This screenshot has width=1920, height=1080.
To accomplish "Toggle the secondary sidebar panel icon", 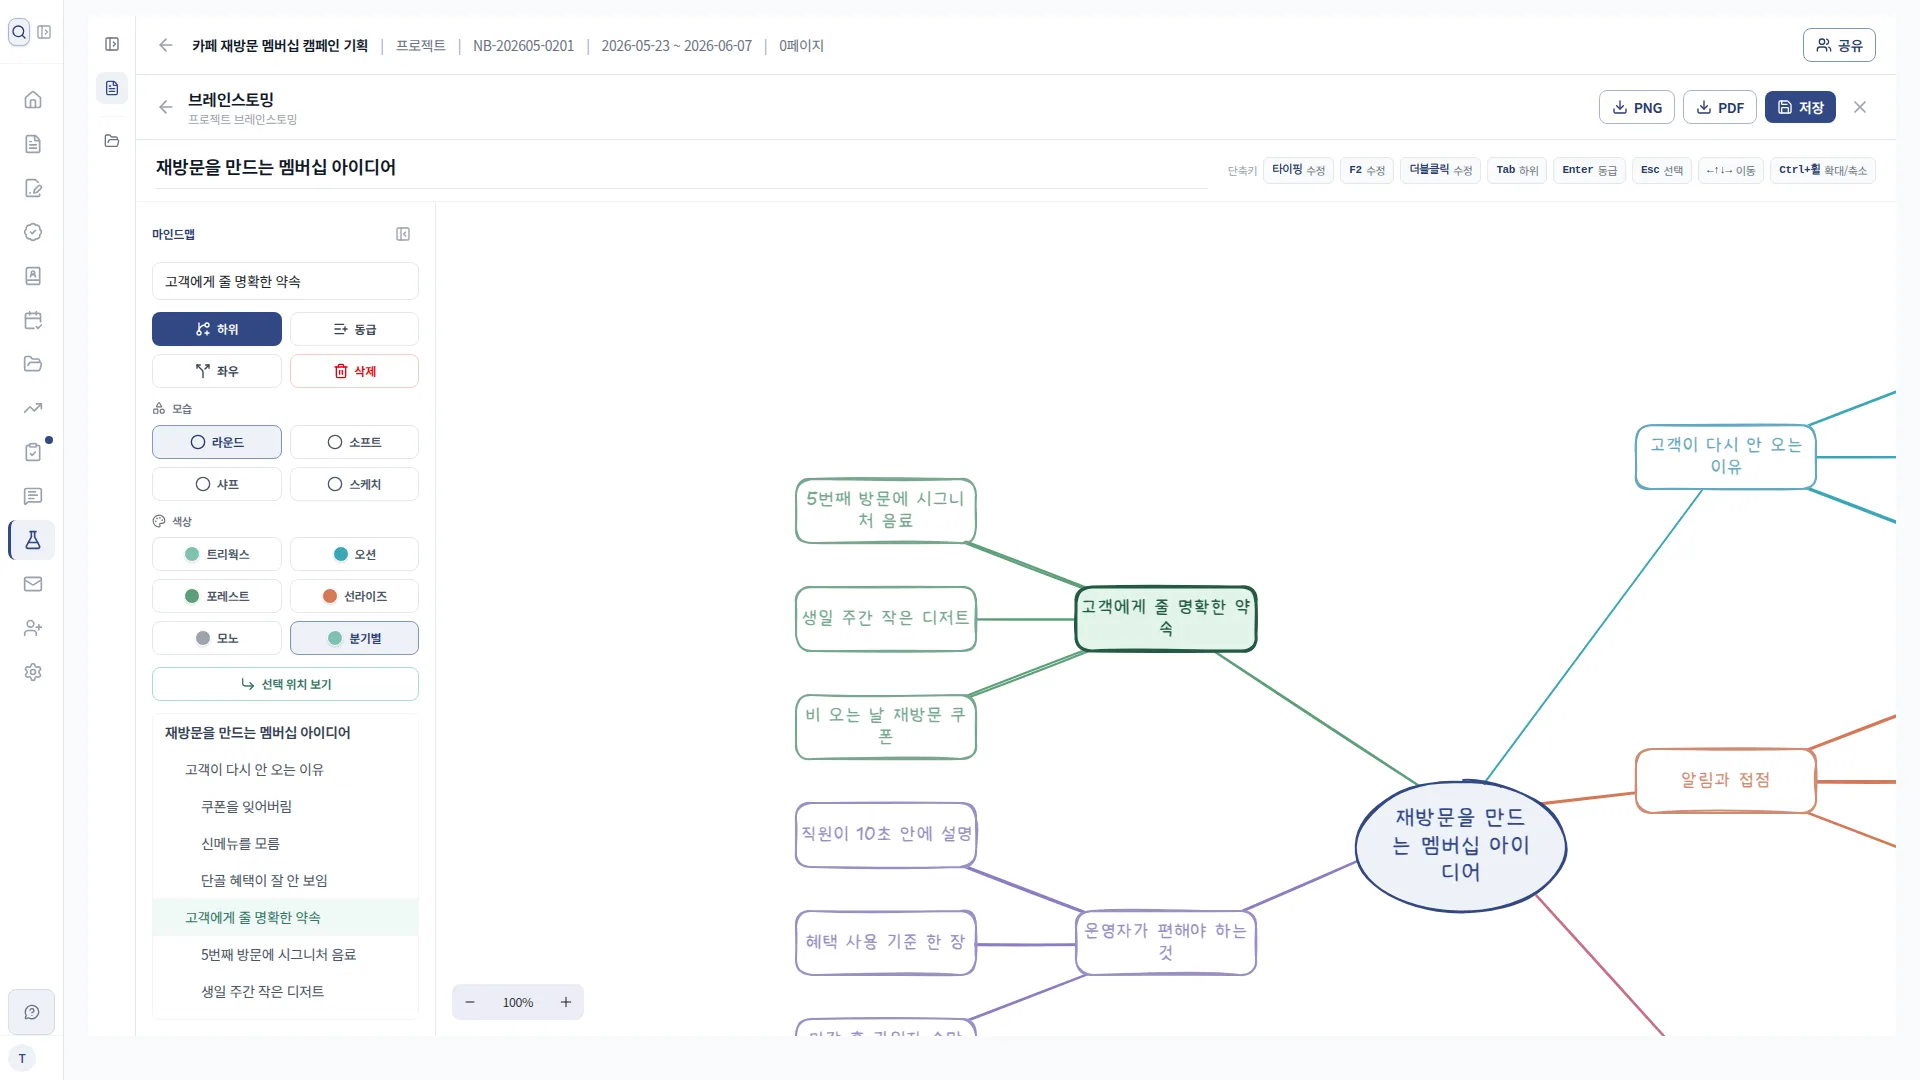I will click(112, 44).
